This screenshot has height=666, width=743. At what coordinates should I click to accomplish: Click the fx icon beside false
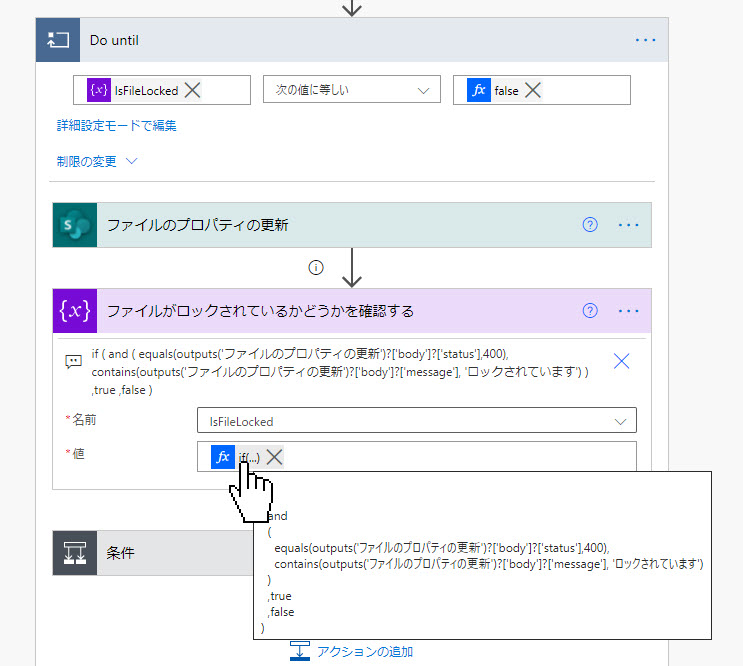point(479,90)
